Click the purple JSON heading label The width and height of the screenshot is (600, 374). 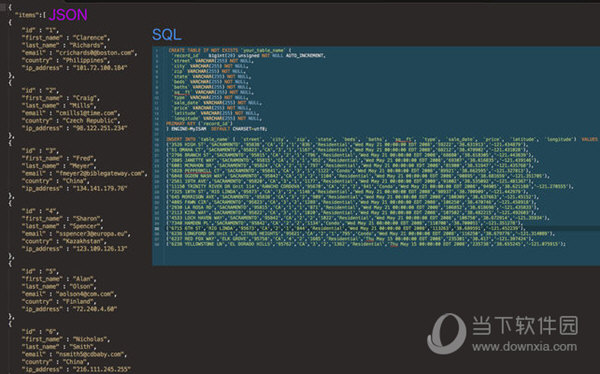(x=68, y=15)
